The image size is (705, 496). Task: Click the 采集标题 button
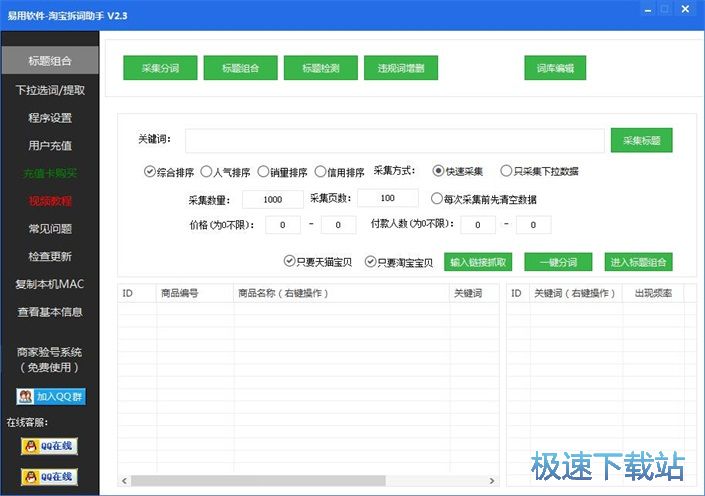click(x=641, y=140)
